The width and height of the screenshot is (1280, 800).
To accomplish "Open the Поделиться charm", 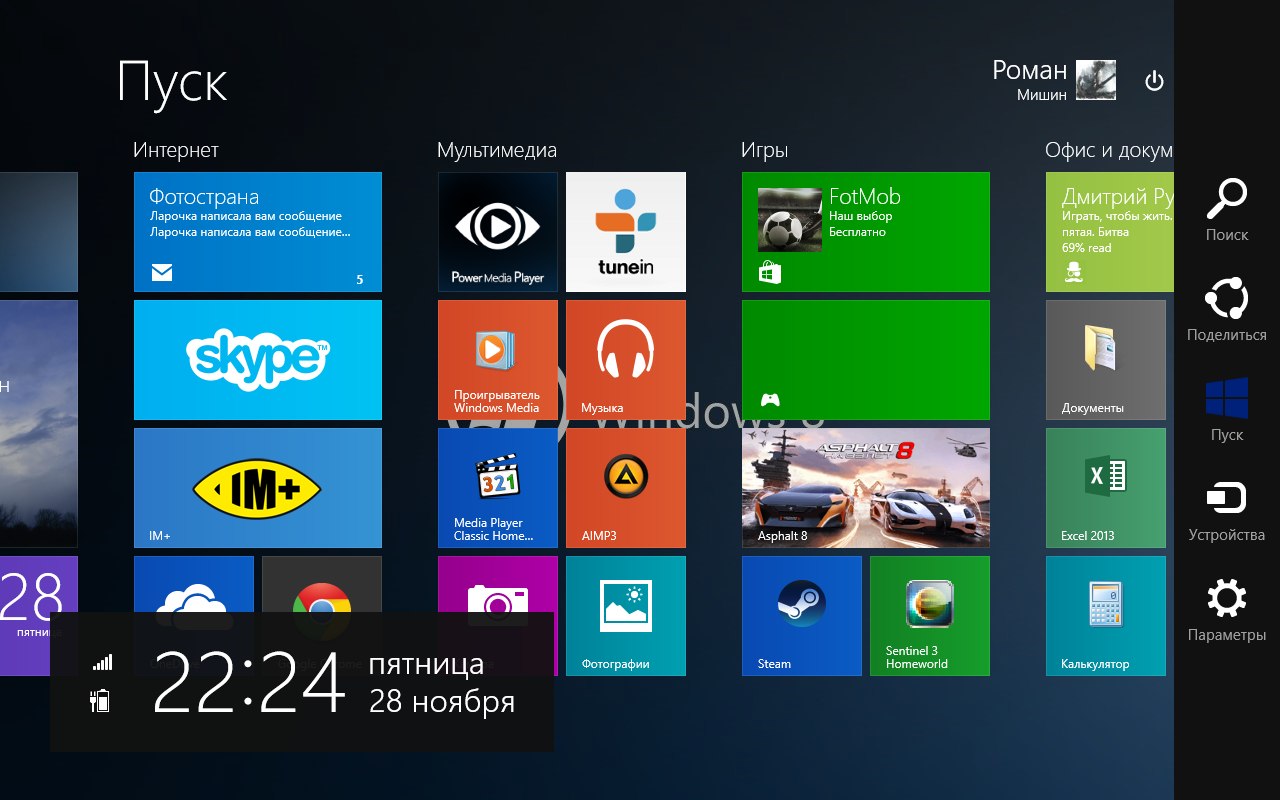I will [1226, 309].
